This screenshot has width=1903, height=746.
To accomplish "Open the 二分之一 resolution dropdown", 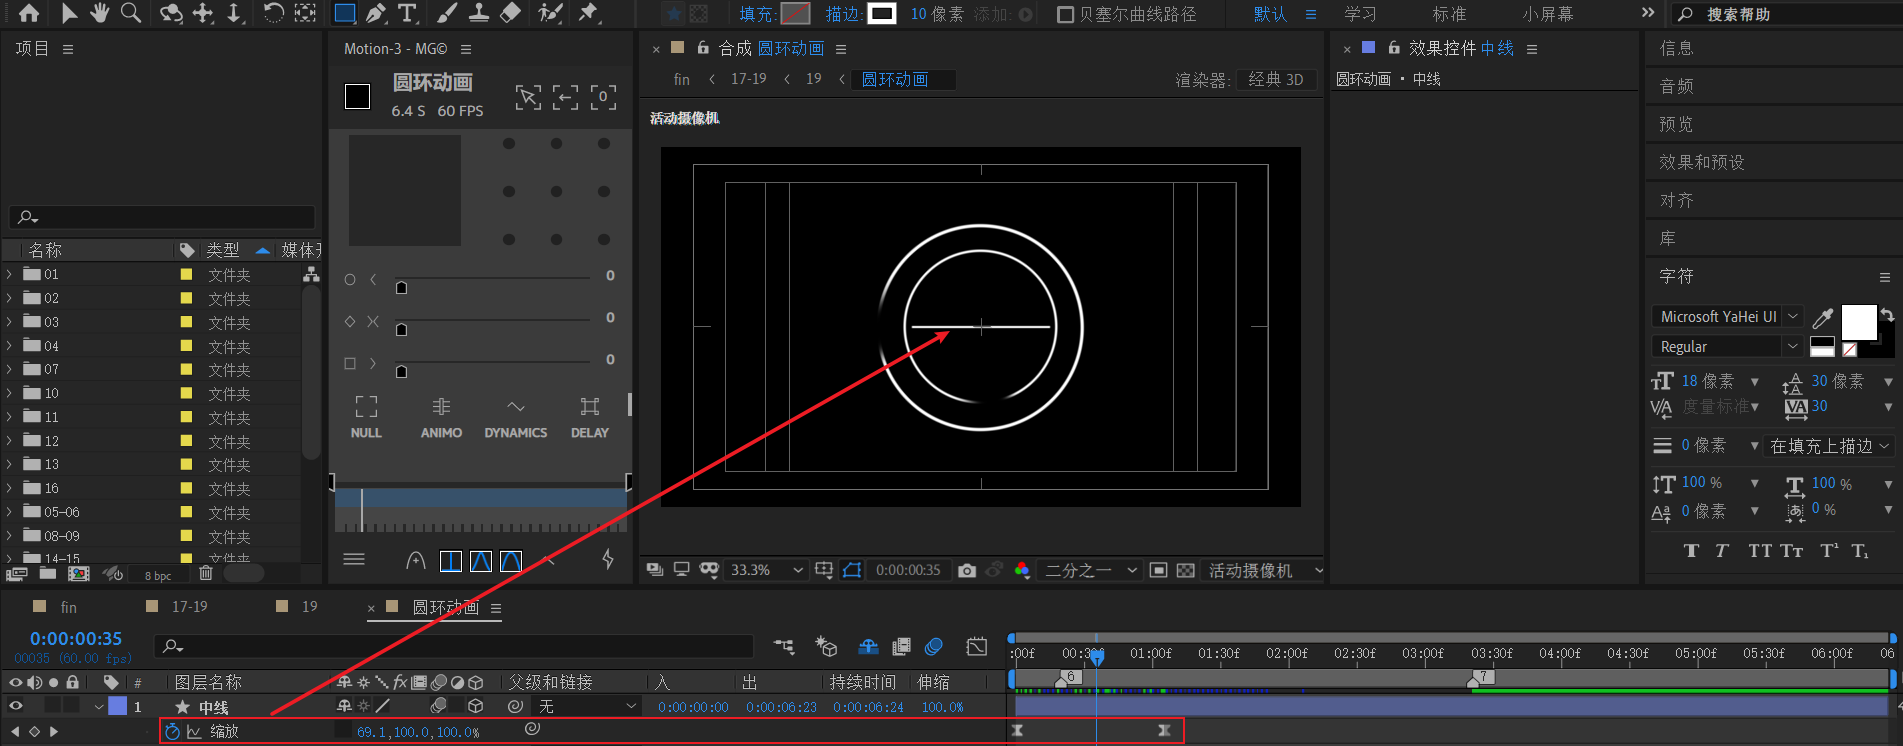I will click(1091, 570).
